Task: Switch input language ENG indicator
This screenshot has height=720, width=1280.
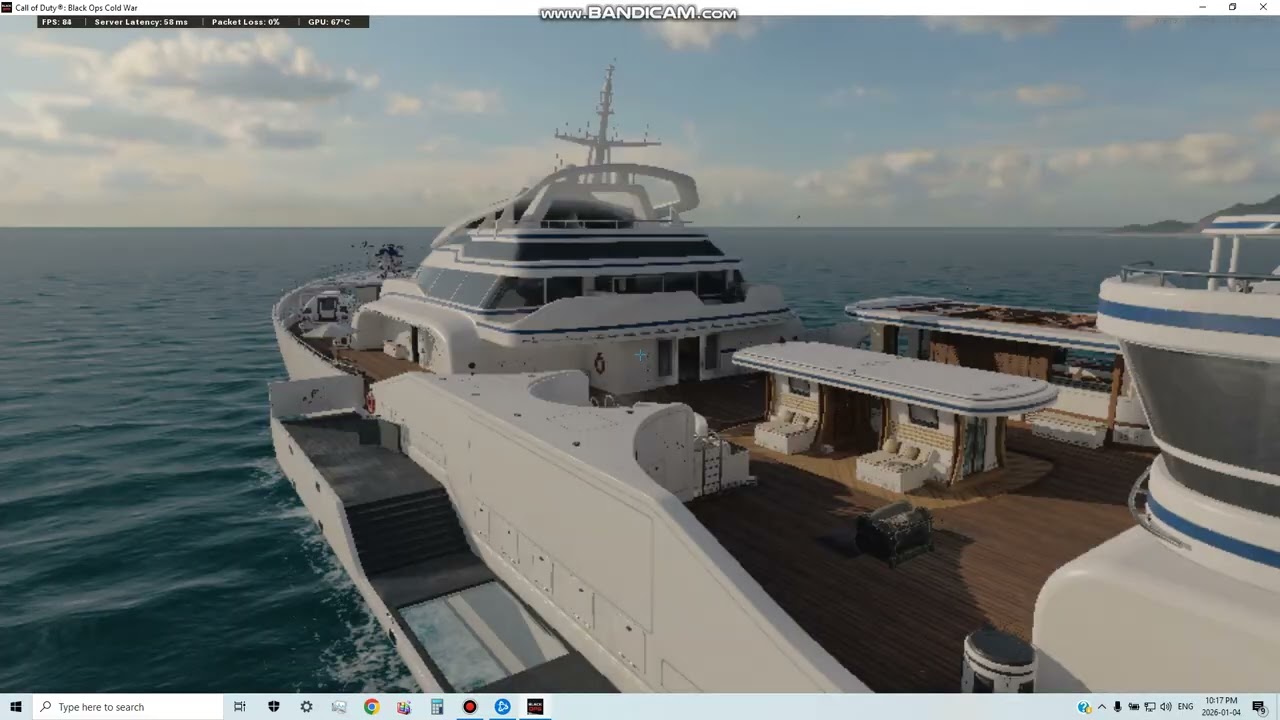Action: (x=1186, y=707)
